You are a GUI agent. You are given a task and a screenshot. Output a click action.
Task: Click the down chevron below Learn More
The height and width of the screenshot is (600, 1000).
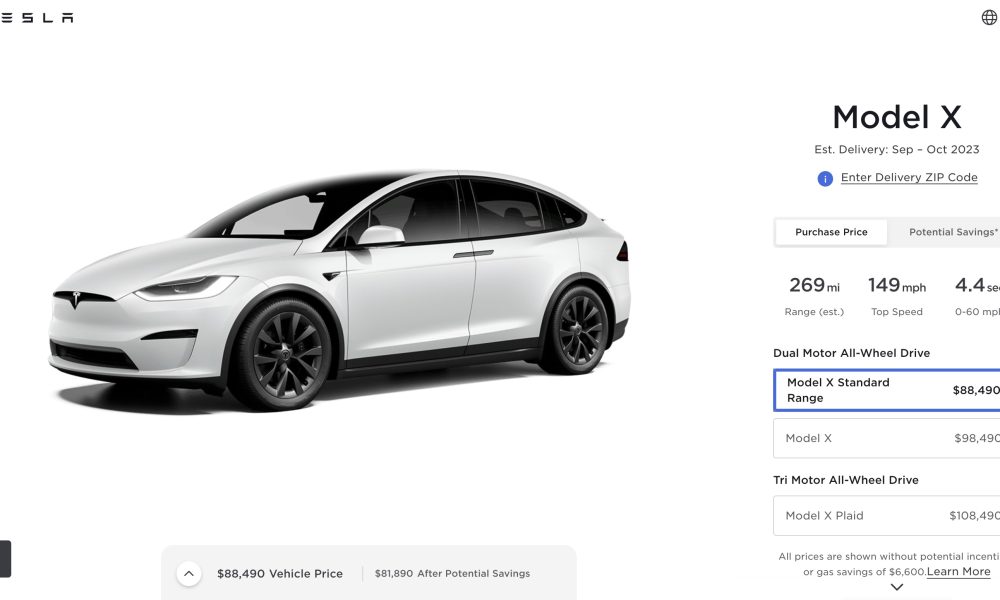tap(897, 587)
